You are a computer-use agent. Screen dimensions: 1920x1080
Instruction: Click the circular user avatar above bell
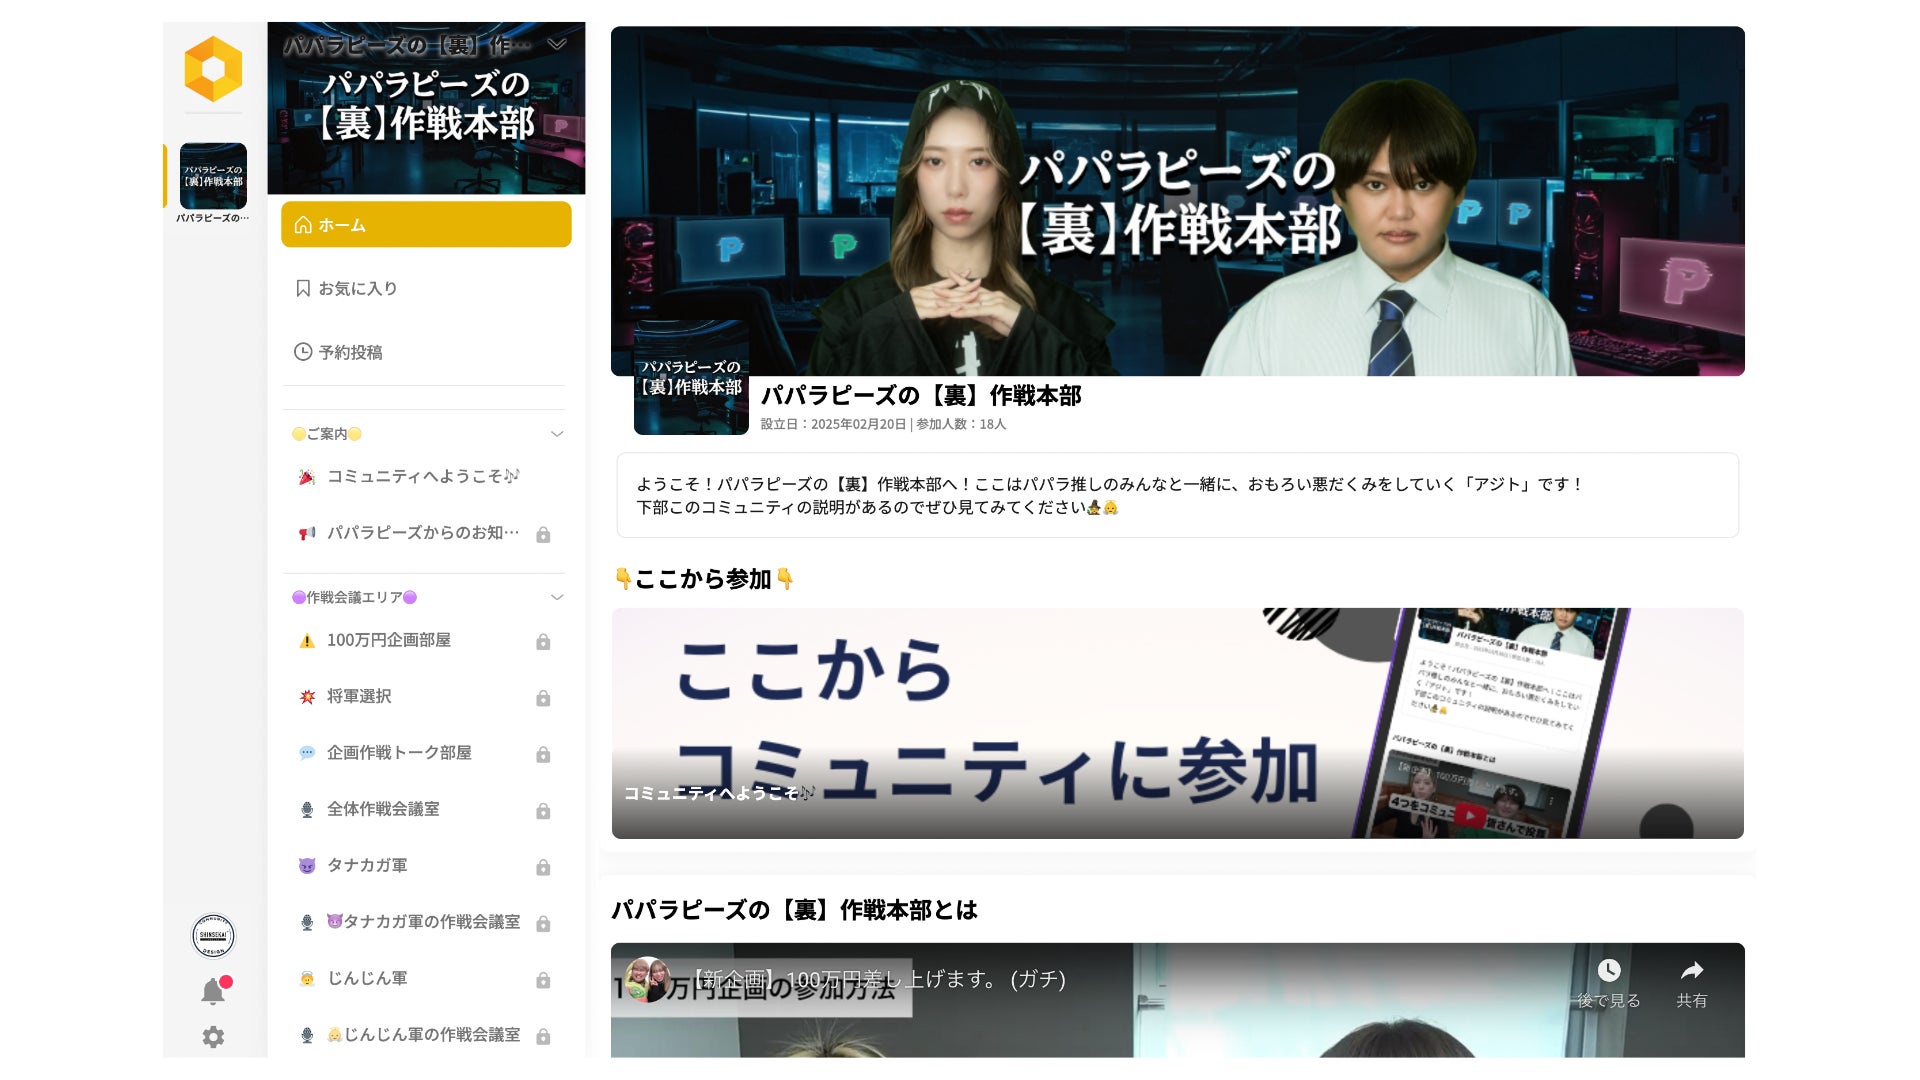point(213,936)
